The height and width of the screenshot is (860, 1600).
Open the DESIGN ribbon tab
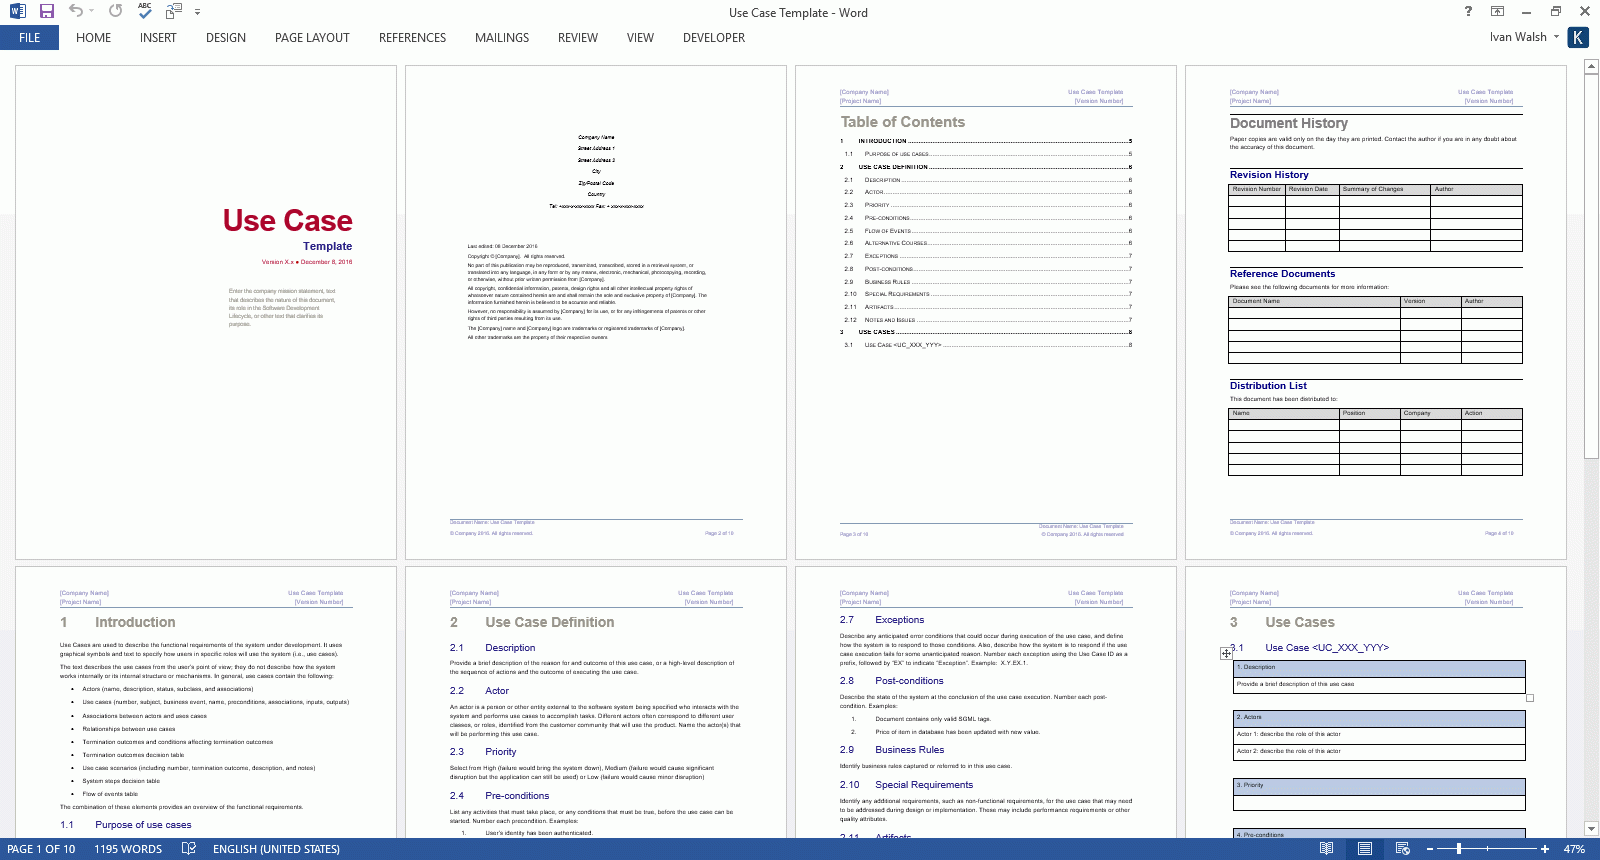[x=226, y=38]
